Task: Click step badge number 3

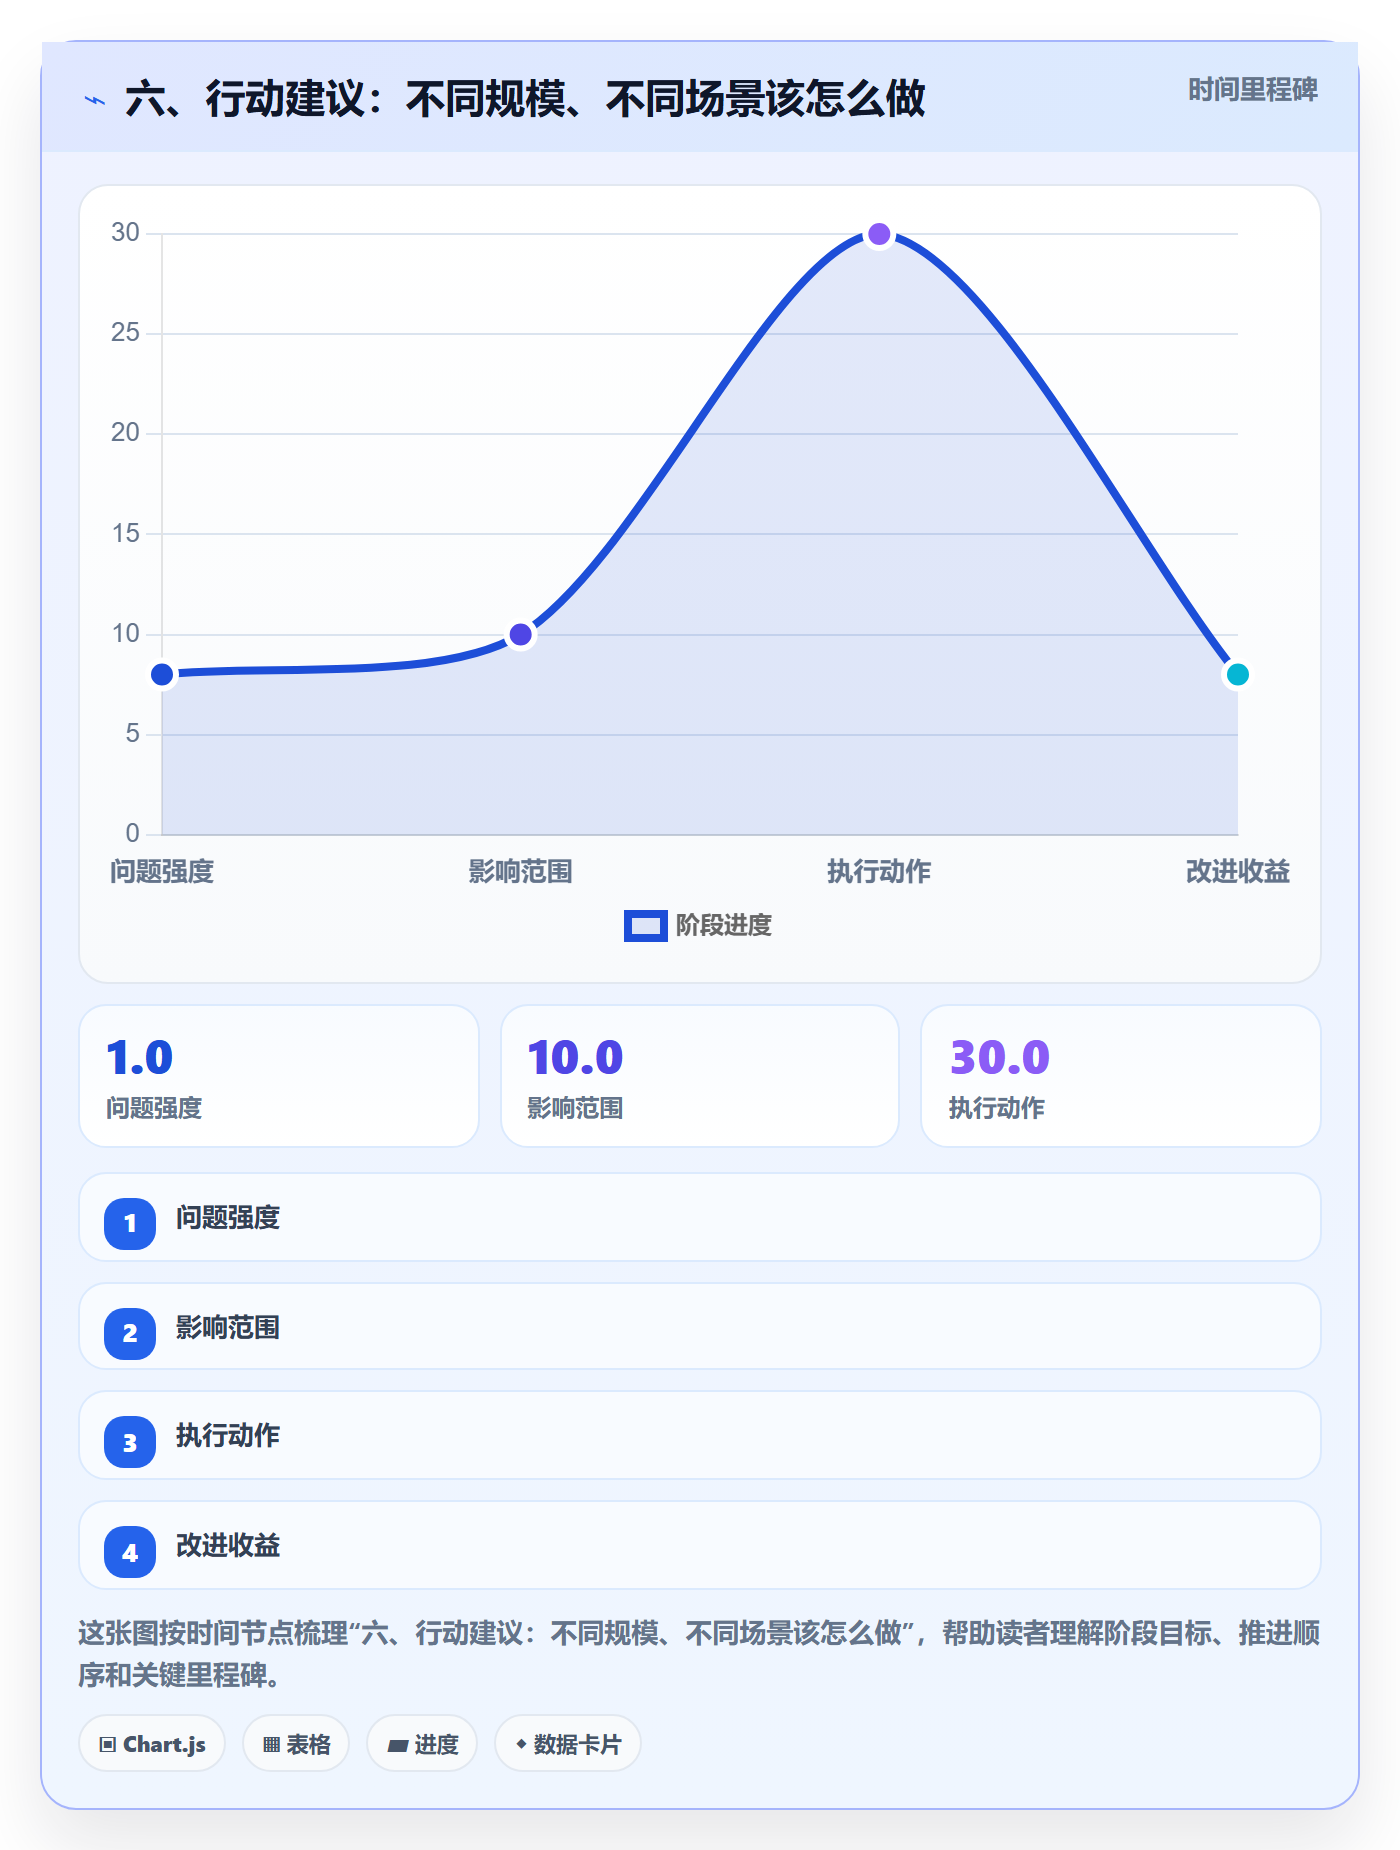Action: click(130, 1442)
